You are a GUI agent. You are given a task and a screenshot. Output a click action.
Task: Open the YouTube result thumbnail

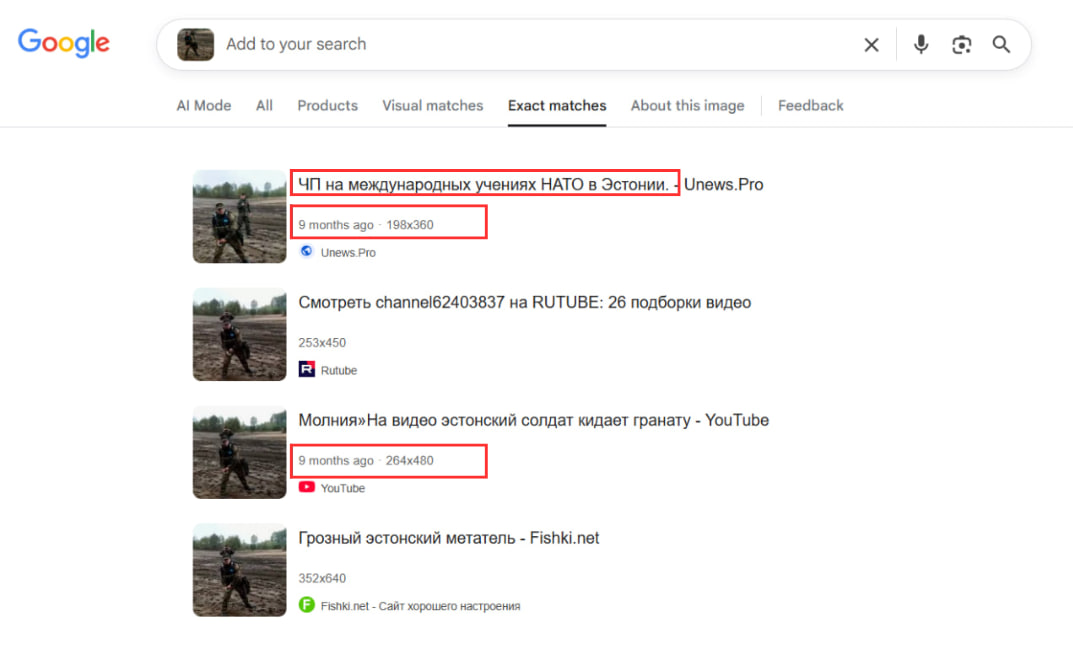240,452
